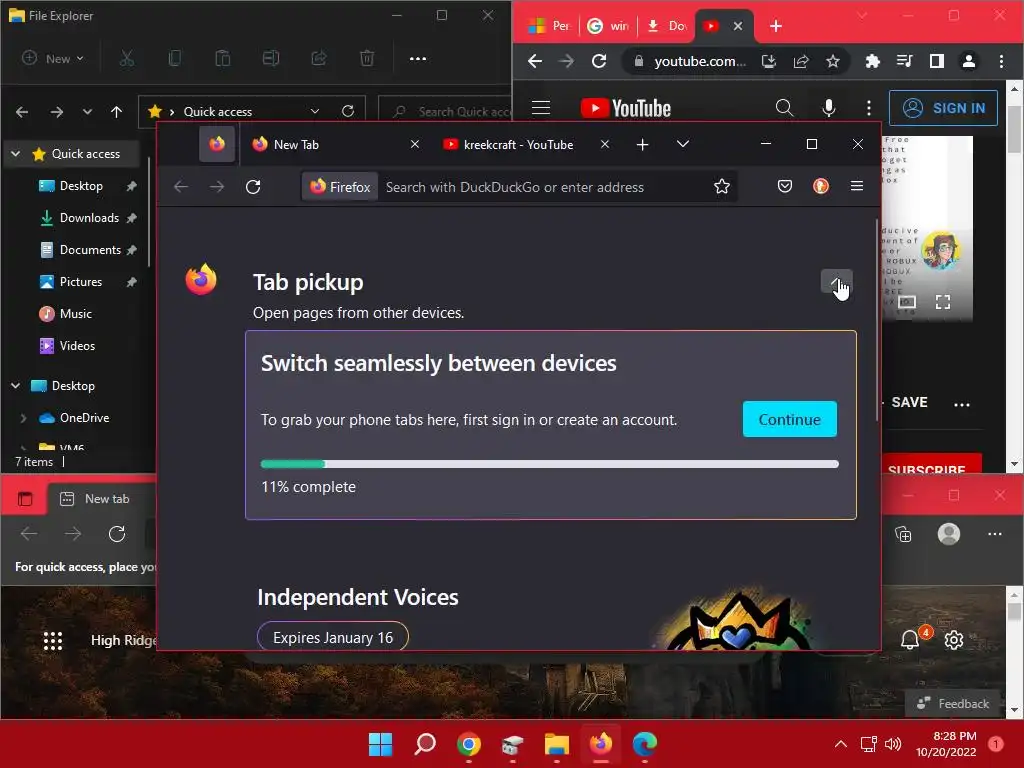
Task: Click SIGN IN on YouTube
Action: pos(944,108)
